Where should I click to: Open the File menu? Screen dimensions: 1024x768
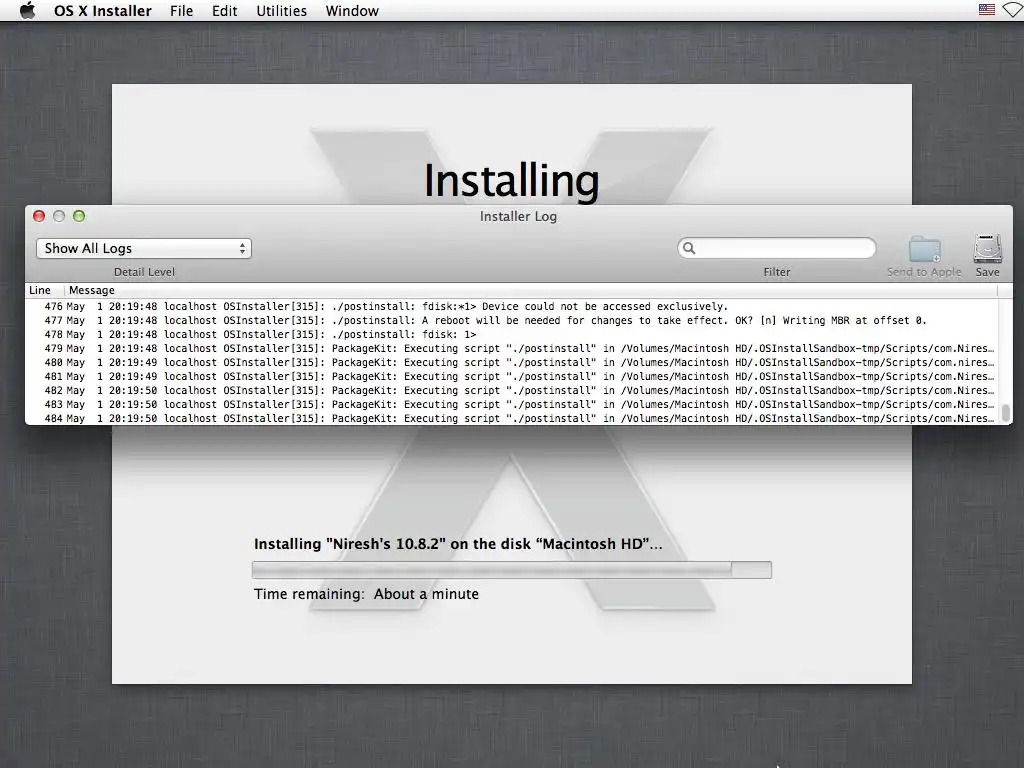181,11
